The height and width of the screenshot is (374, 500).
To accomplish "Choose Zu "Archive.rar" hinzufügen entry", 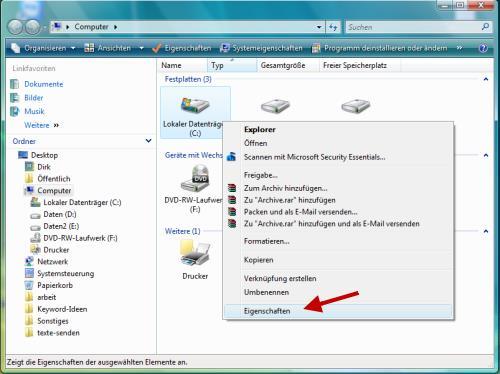I will (338, 200).
